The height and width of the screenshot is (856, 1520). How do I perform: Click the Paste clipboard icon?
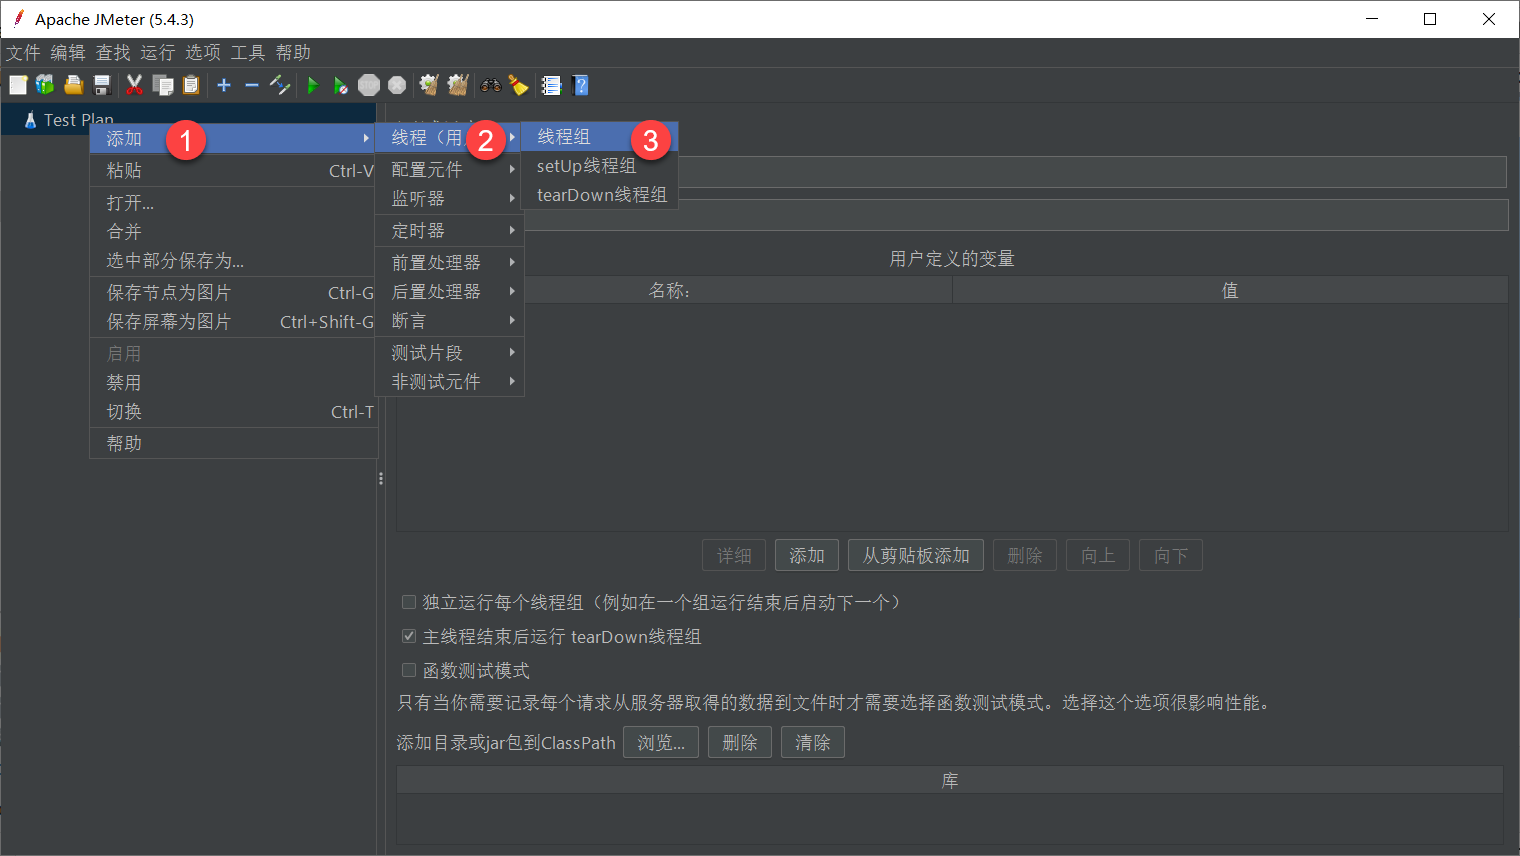coord(191,86)
